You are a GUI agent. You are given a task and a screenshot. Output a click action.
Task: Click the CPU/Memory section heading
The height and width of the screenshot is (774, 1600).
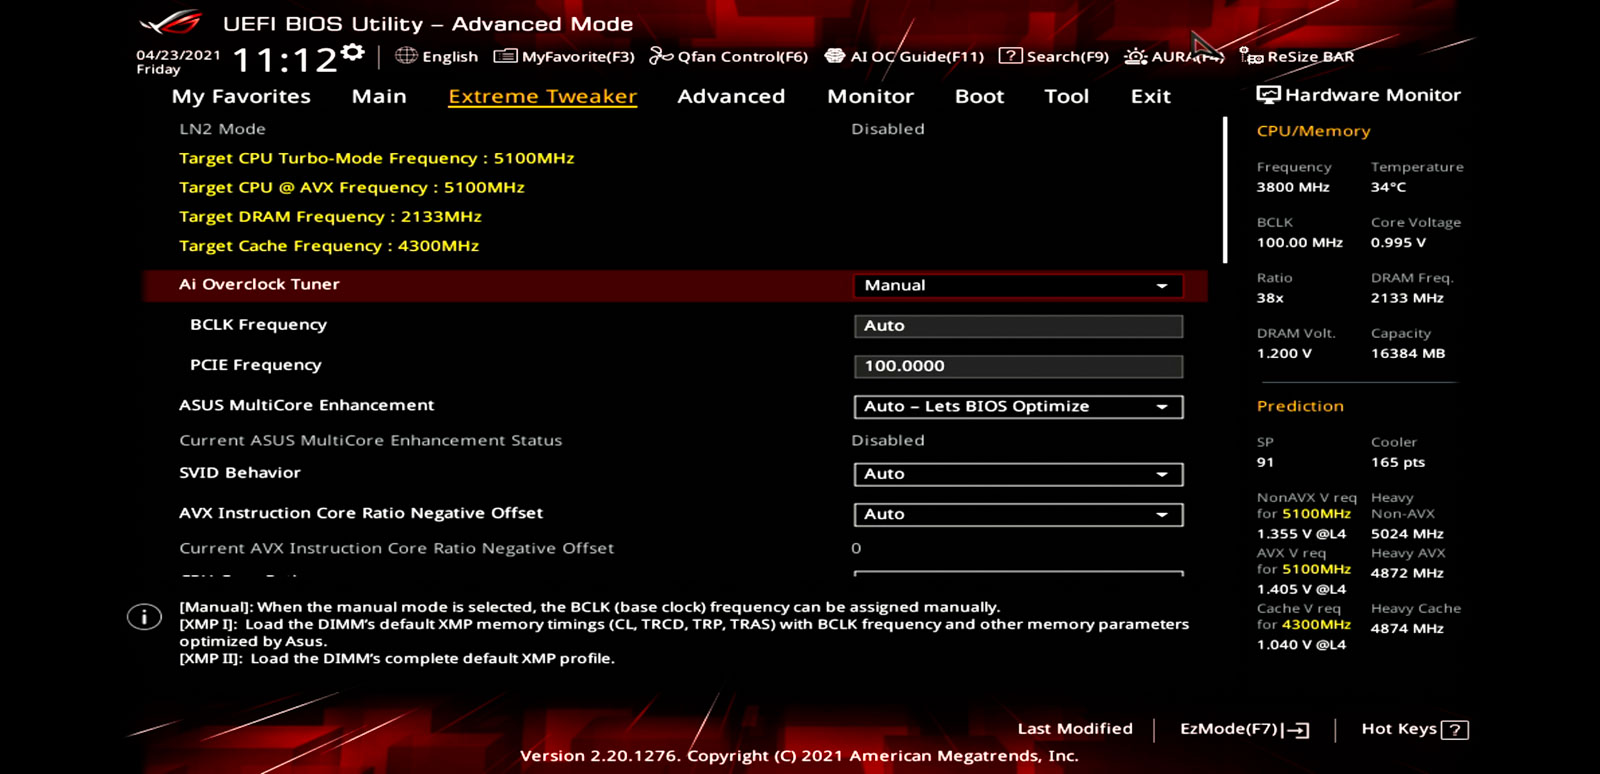pos(1313,131)
